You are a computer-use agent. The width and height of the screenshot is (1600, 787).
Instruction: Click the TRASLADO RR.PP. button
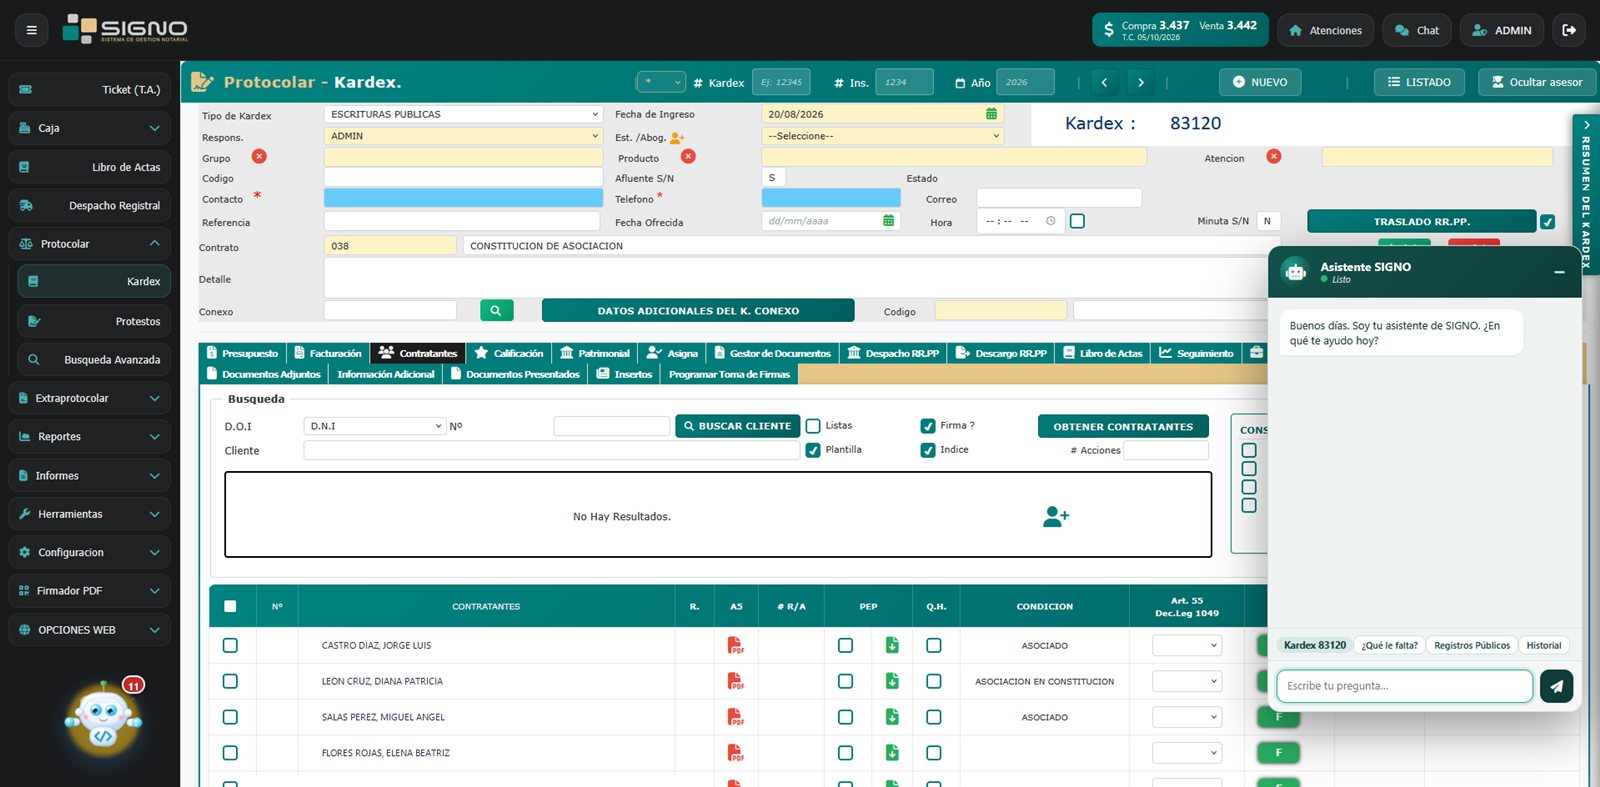[x=1421, y=221]
